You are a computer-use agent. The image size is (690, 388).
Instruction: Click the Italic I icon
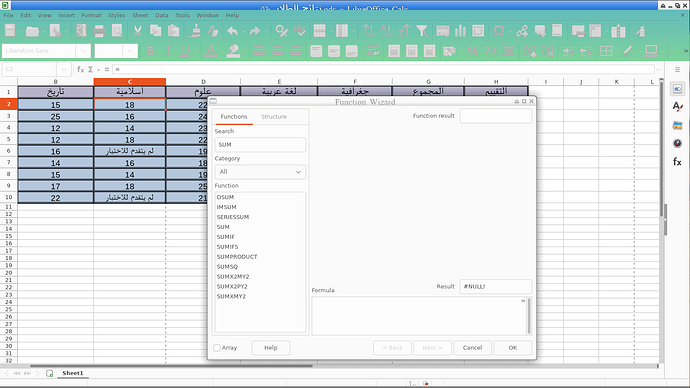(x=168, y=51)
